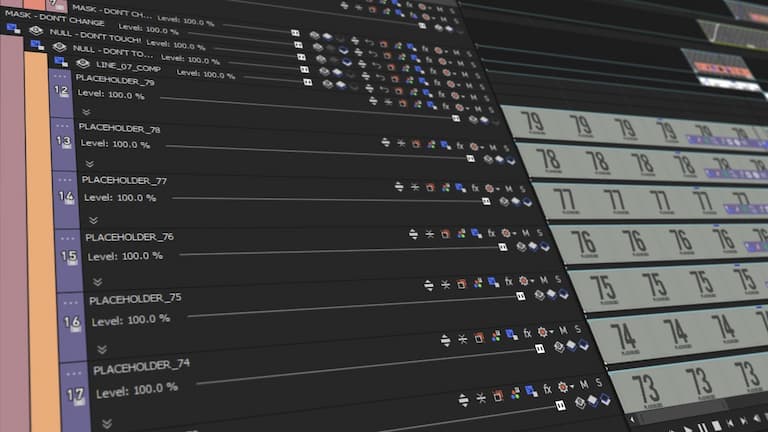Viewport: 768px width, 432px height.
Task: Click blue layered icon right of PLACEHOLDER_76 slider
Action: click(545, 247)
